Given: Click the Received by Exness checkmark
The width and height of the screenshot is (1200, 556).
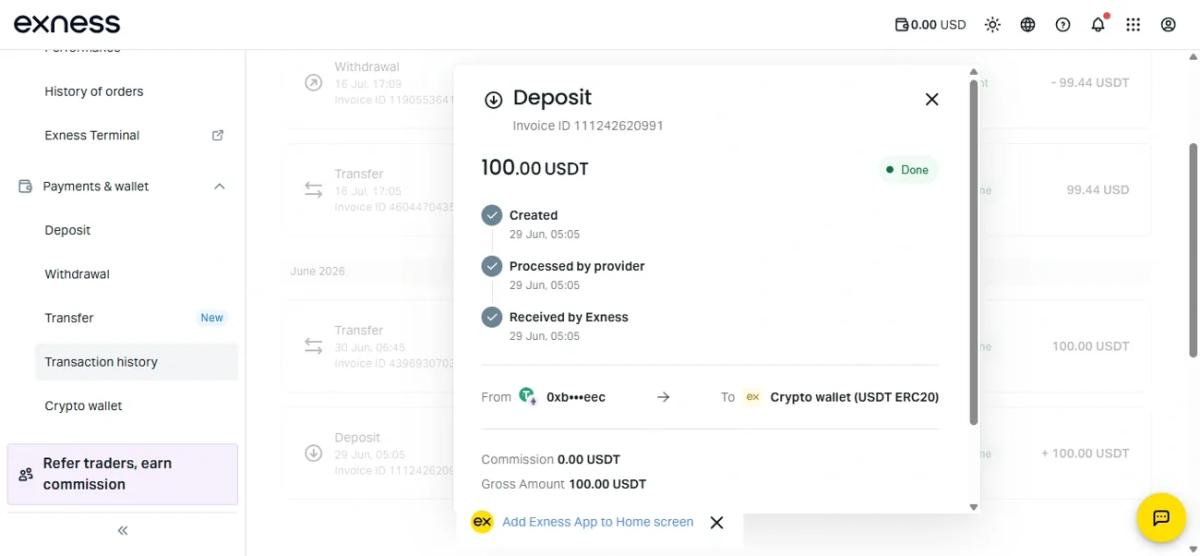Looking at the screenshot, I should (x=491, y=317).
